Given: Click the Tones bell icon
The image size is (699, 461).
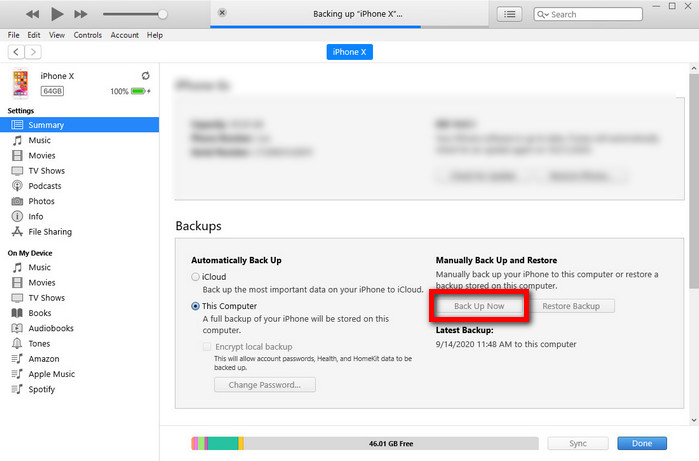Looking at the screenshot, I should [17, 343].
